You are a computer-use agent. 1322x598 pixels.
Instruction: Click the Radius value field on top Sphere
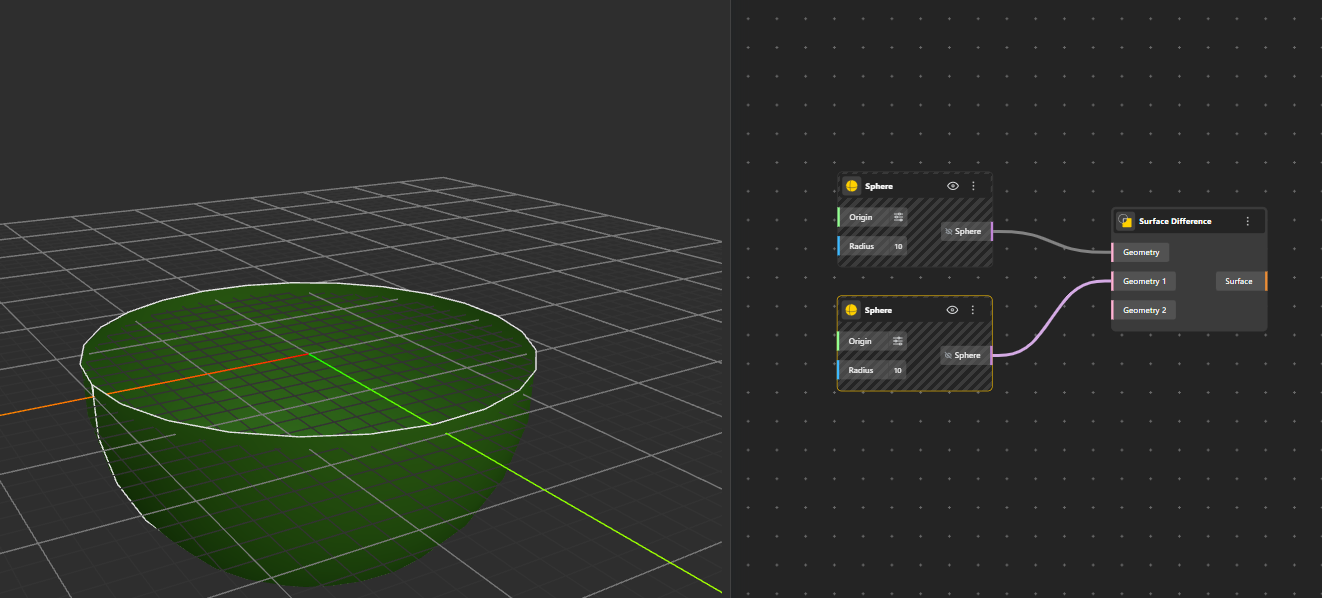tap(897, 246)
